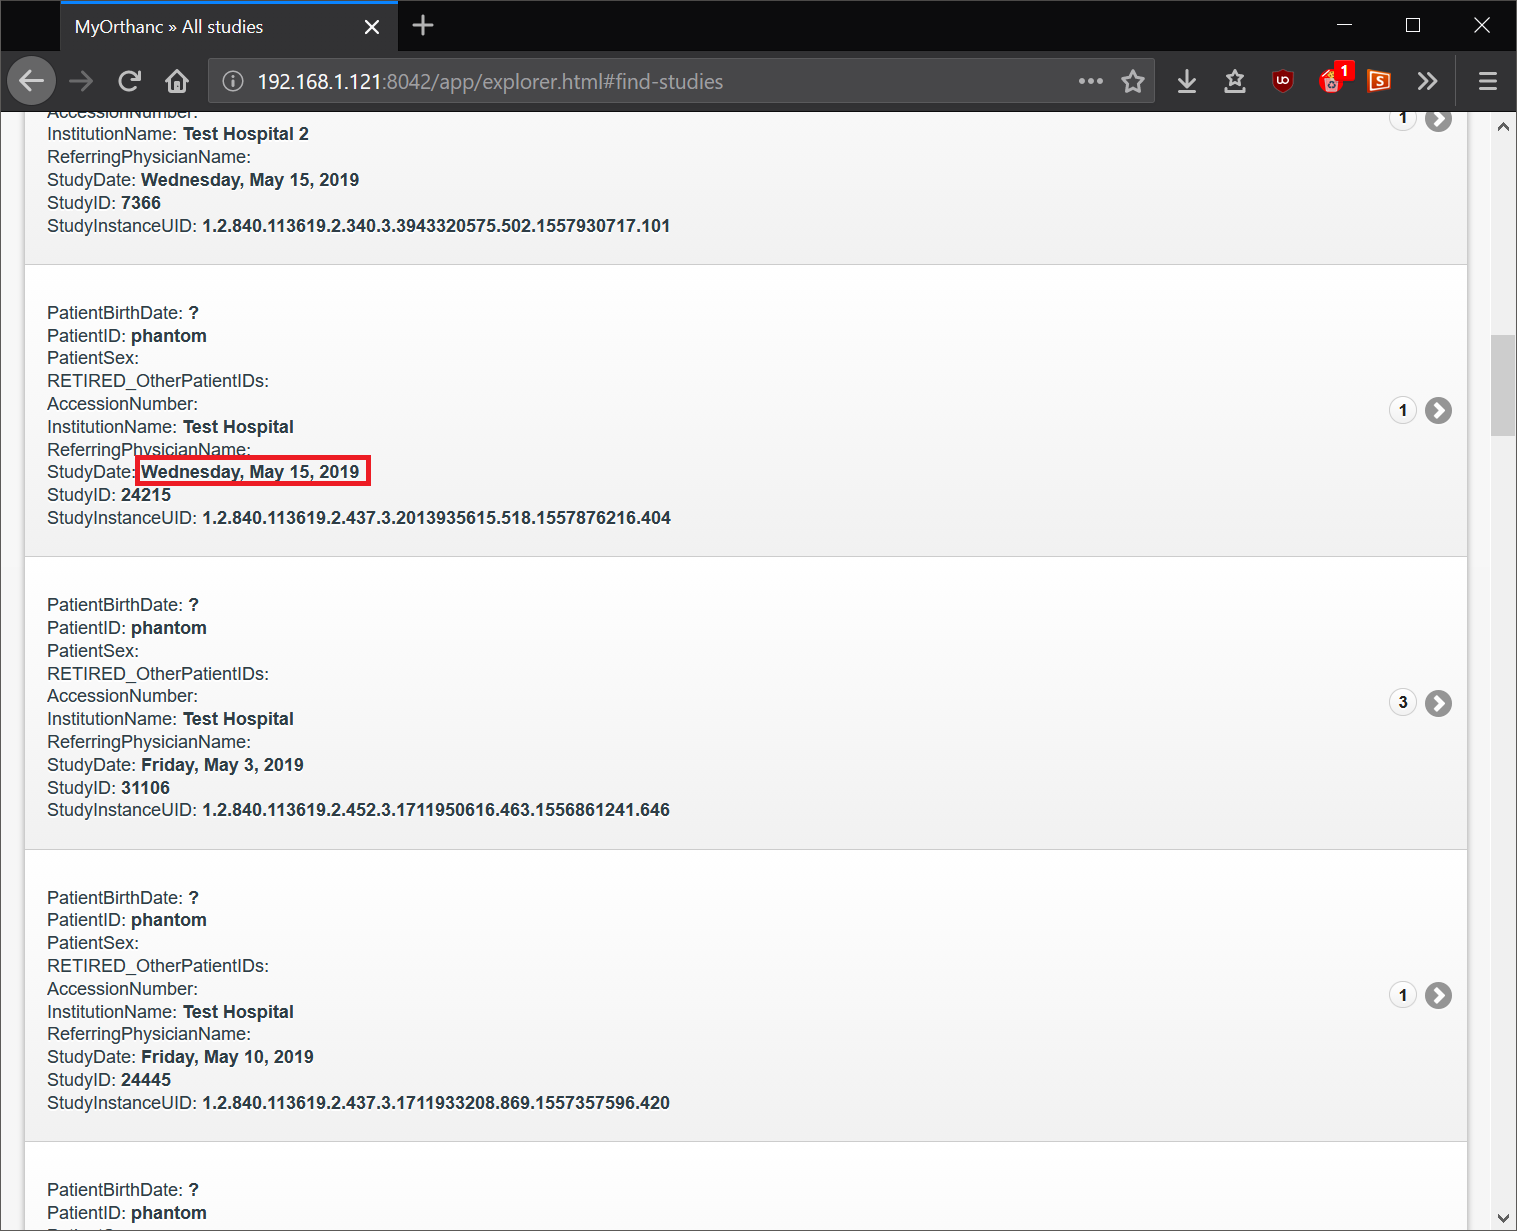Screen dimensions: 1517x1231
Task: Click the page scrollbar thumb
Action: (x=1502, y=385)
